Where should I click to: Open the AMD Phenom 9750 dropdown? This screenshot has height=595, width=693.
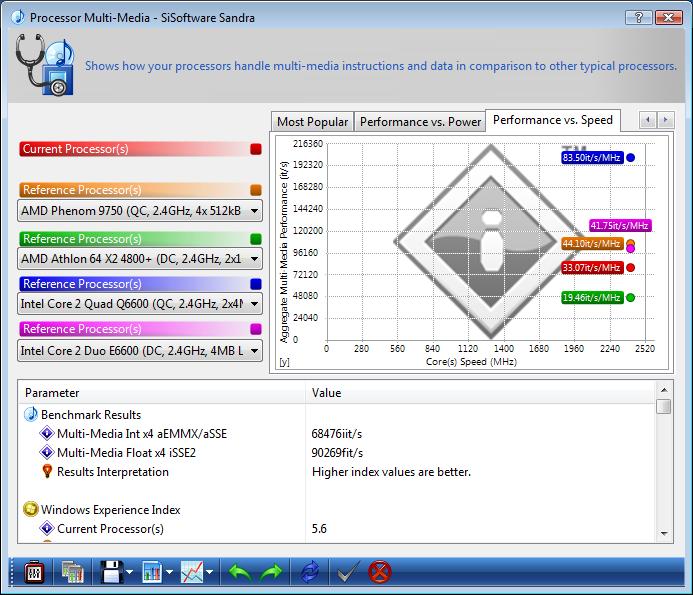click(x=140, y=211)
